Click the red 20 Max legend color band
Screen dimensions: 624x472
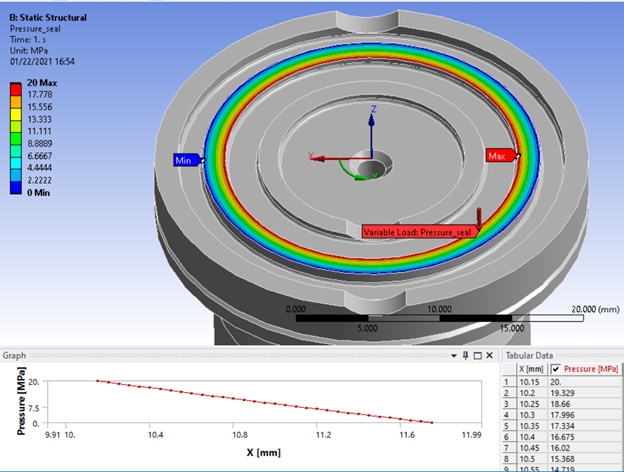(16, 90)
